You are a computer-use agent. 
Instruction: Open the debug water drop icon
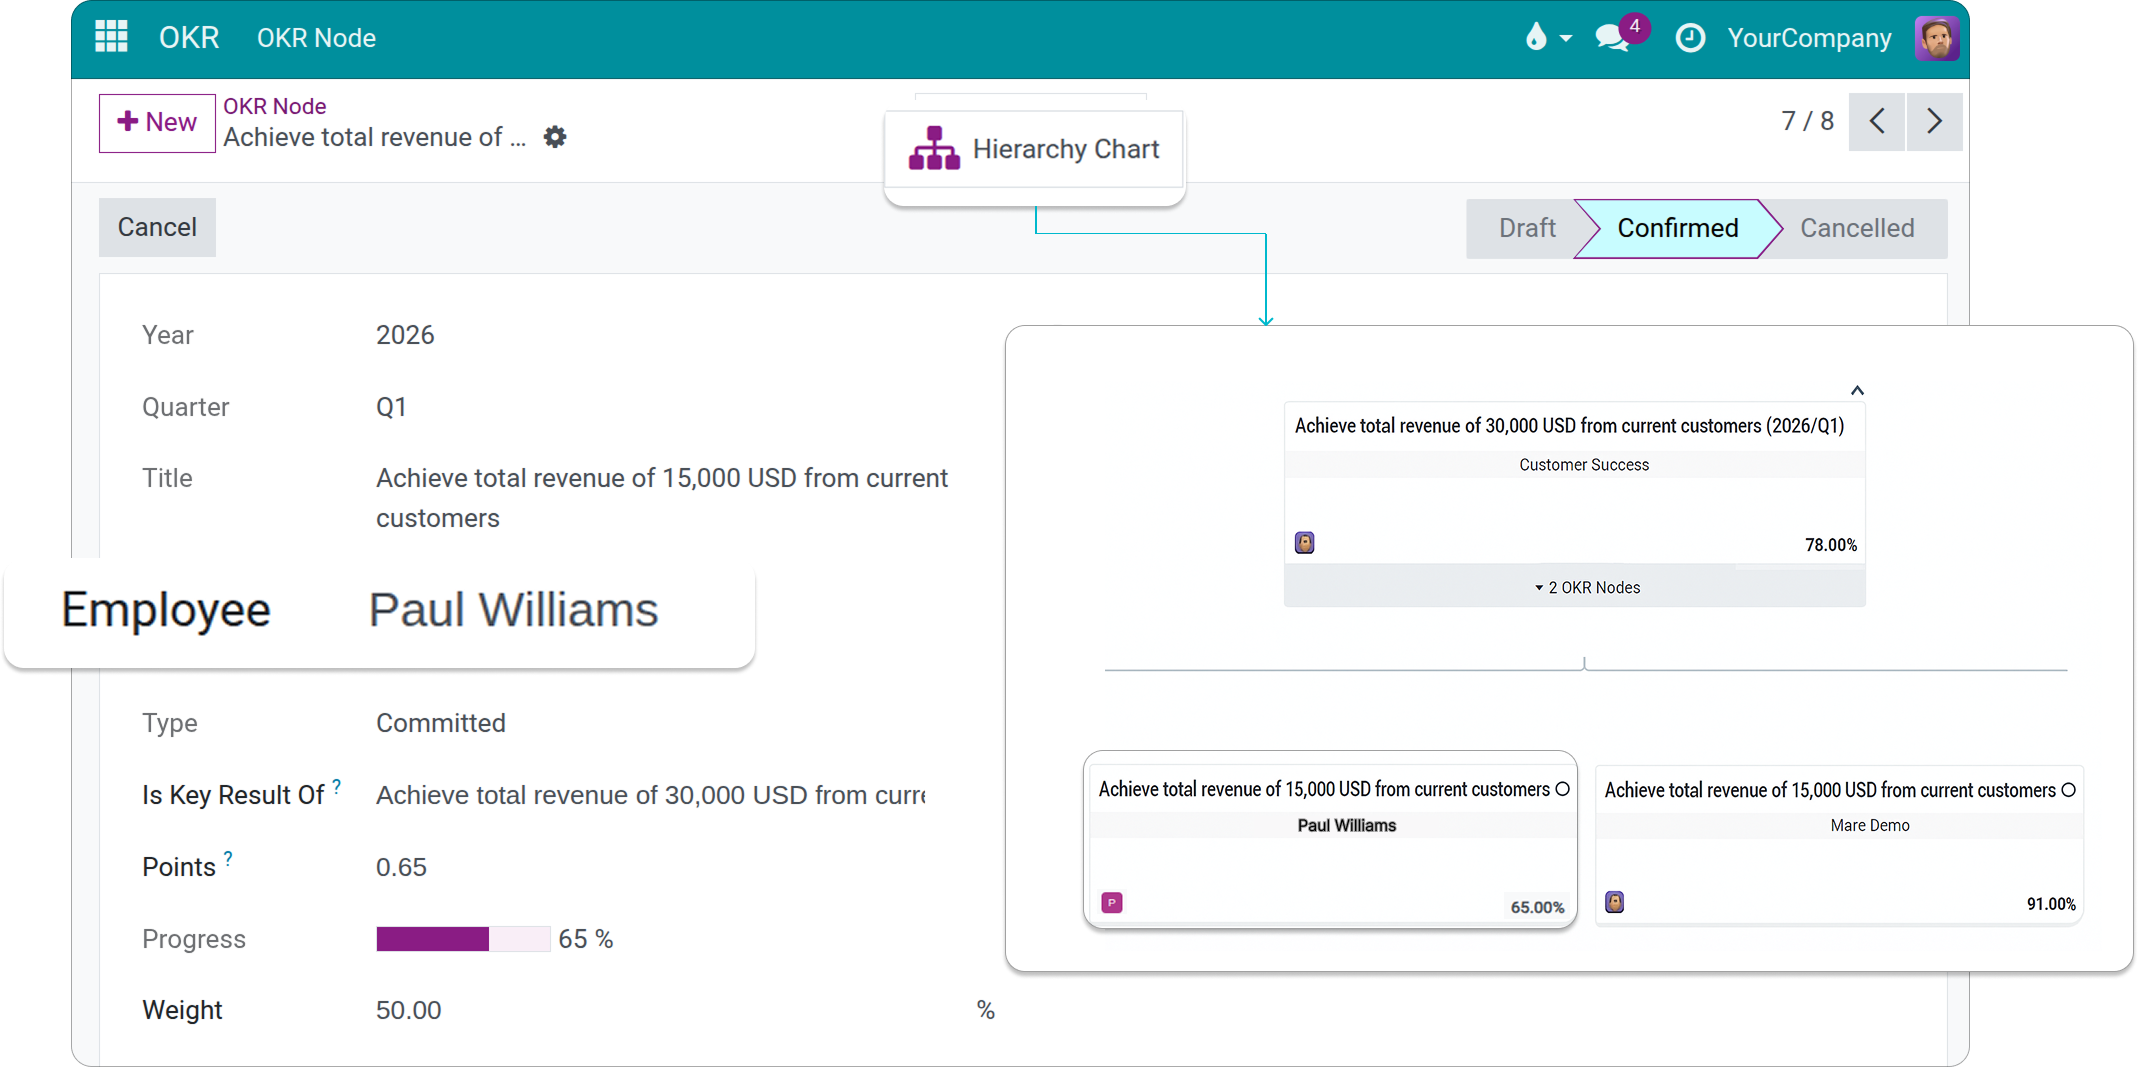[1536, 38]
